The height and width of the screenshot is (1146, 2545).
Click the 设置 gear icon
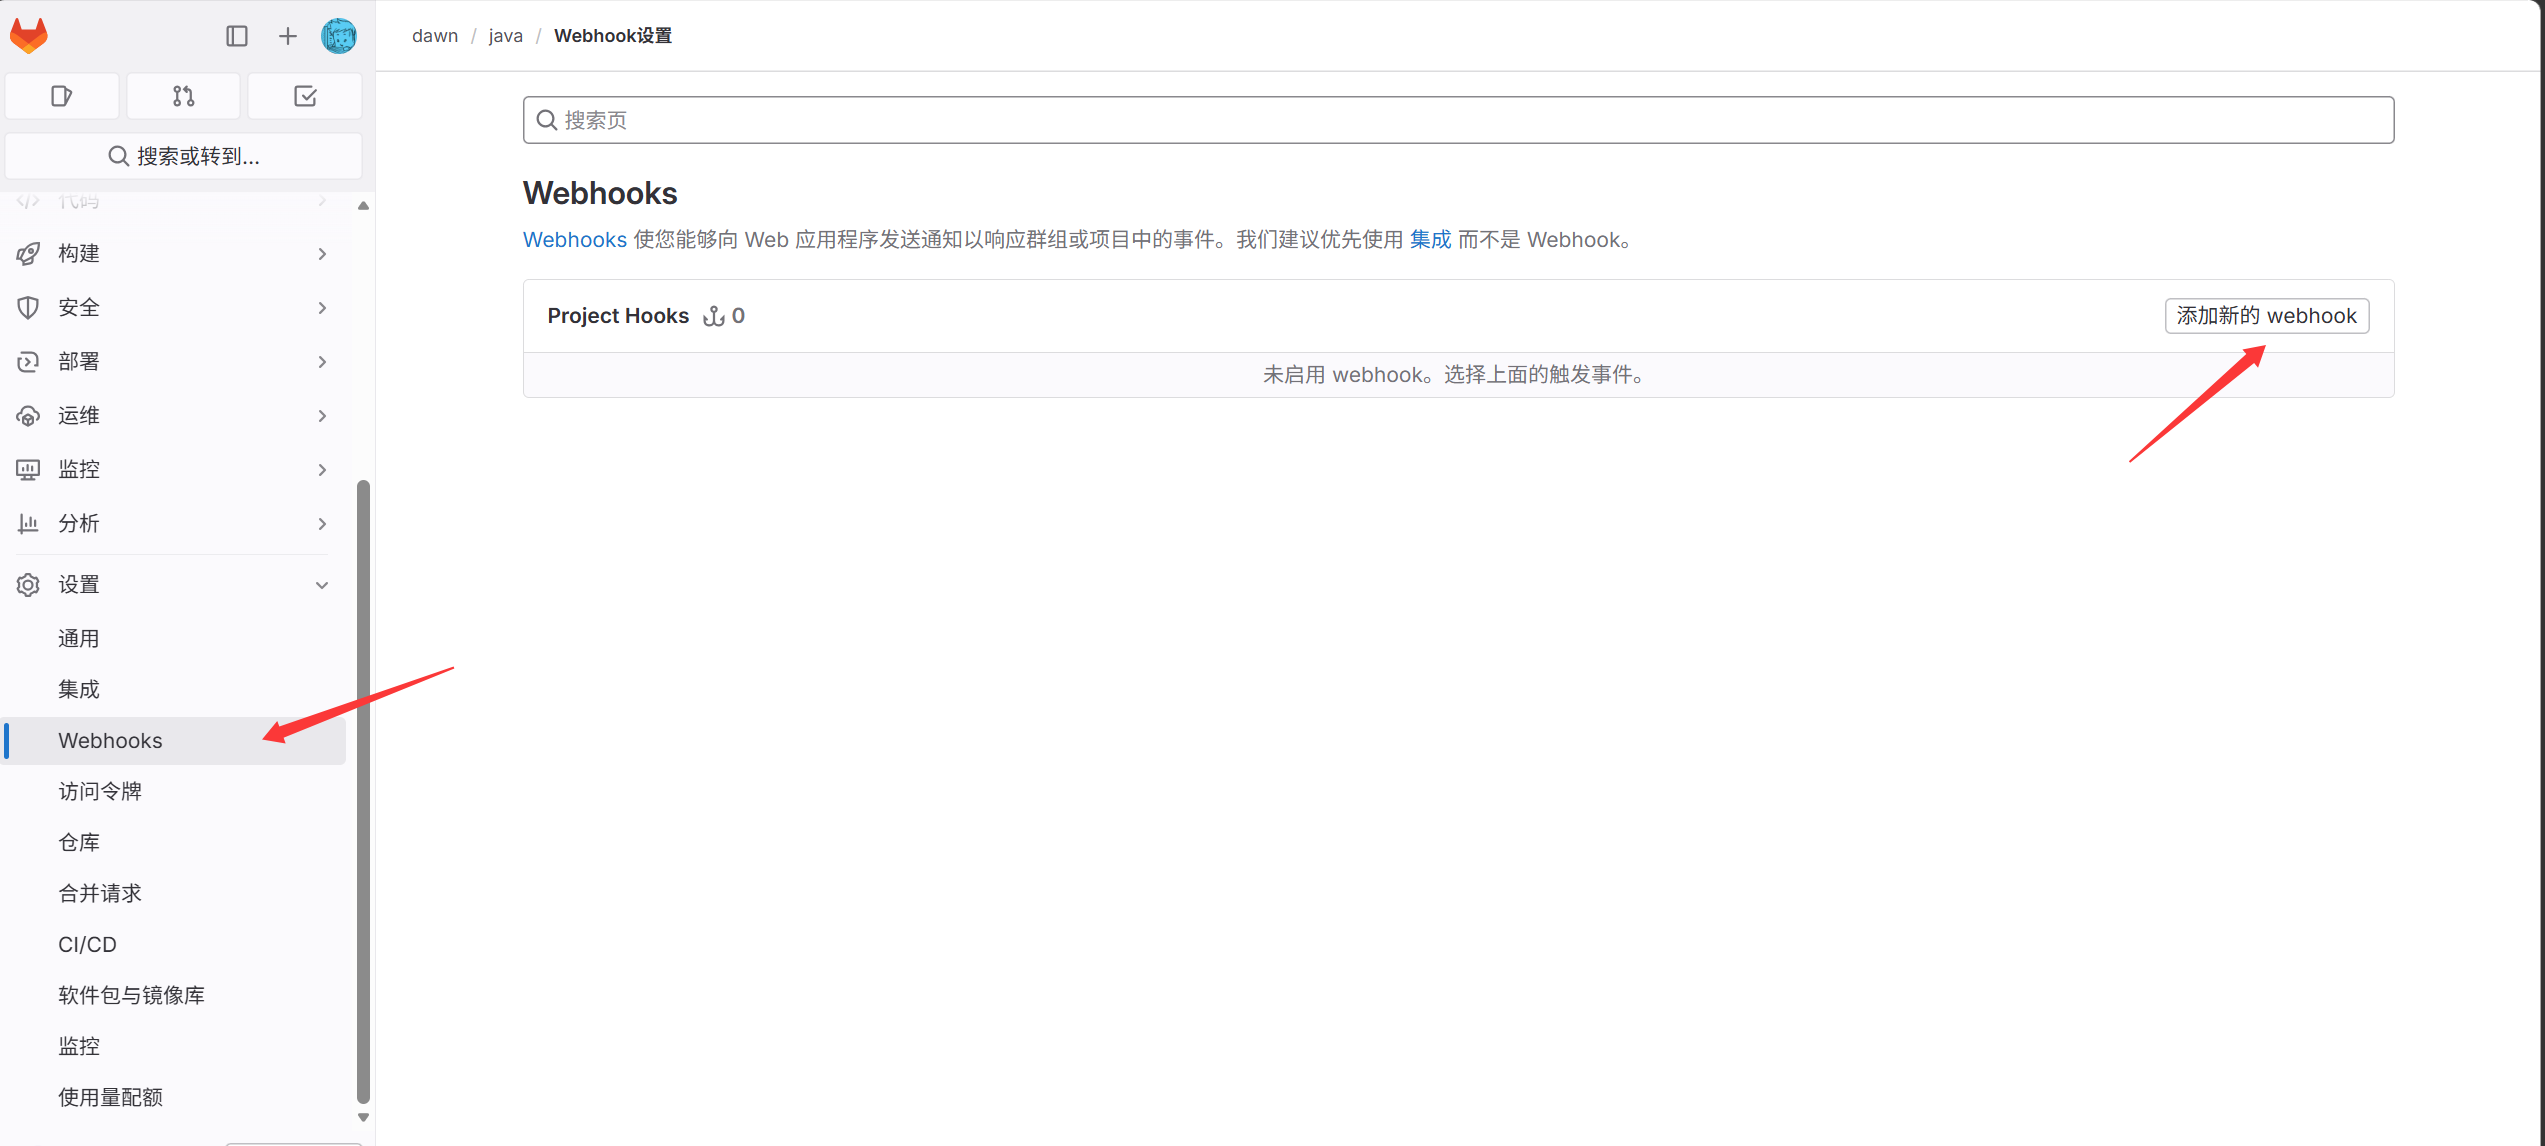coord(28,585)
